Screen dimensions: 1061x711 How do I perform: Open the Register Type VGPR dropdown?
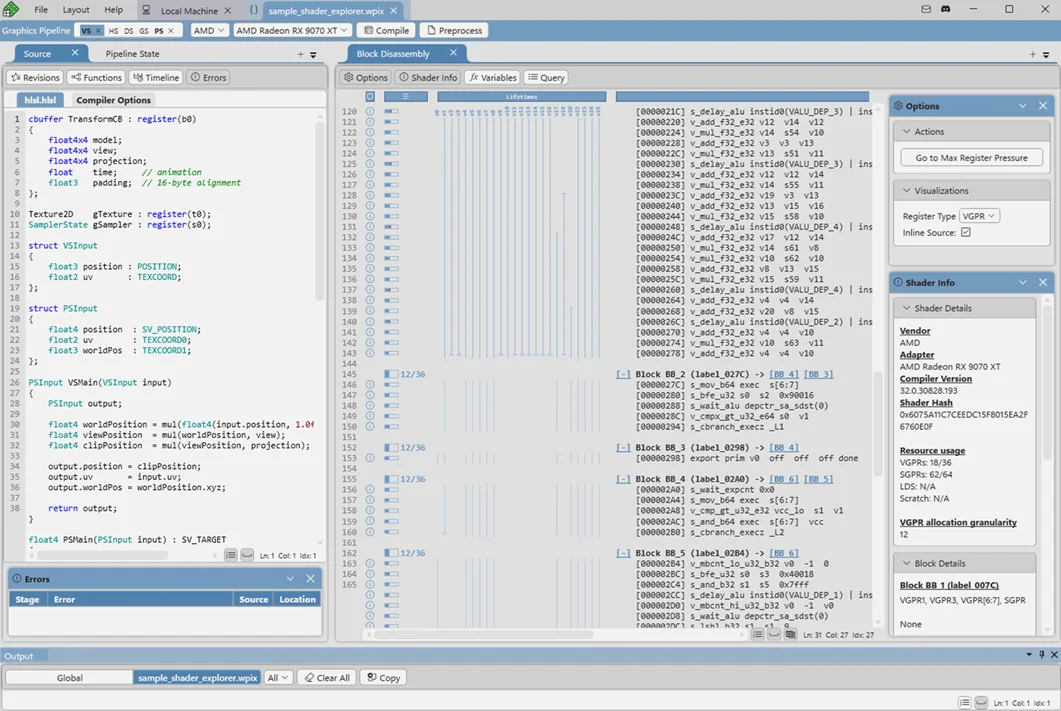[x=978, y=216]
